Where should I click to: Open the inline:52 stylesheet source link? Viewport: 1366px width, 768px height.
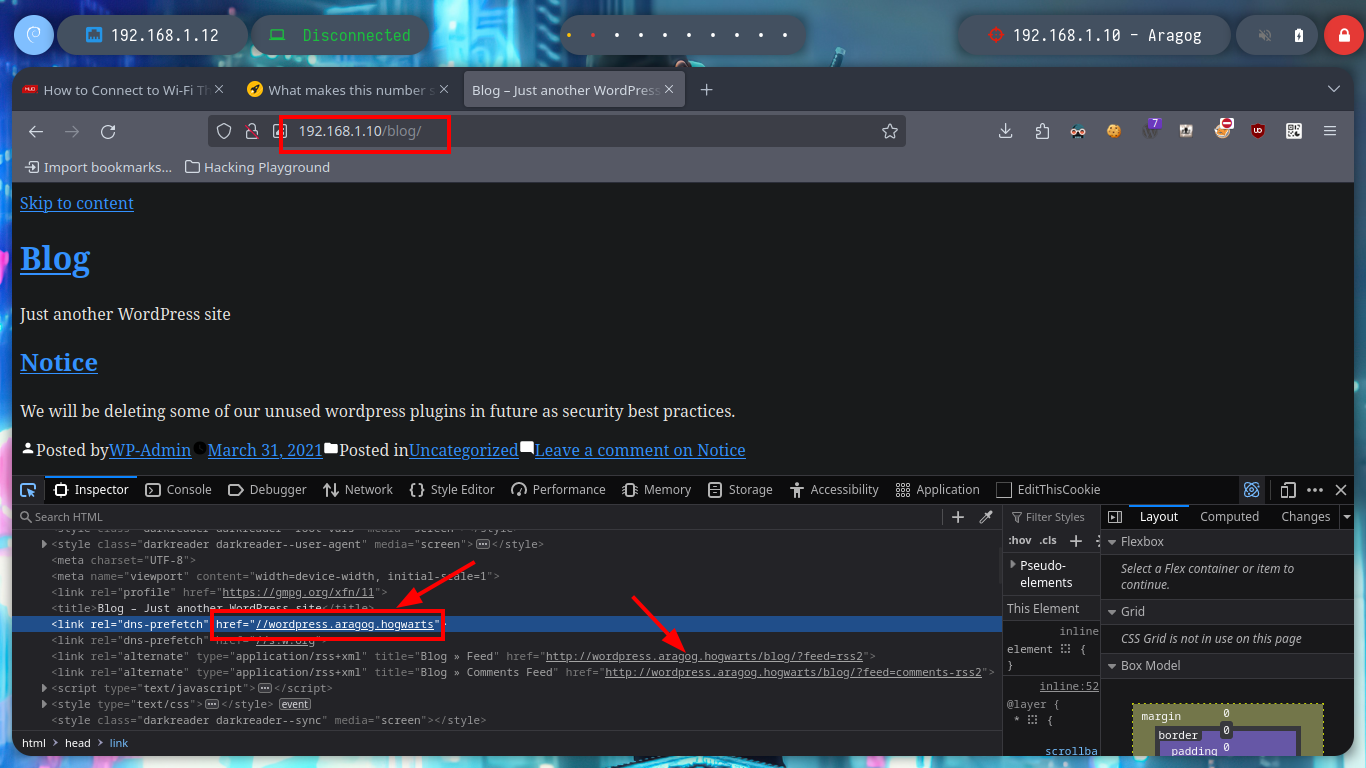[x=1069, y=687]
